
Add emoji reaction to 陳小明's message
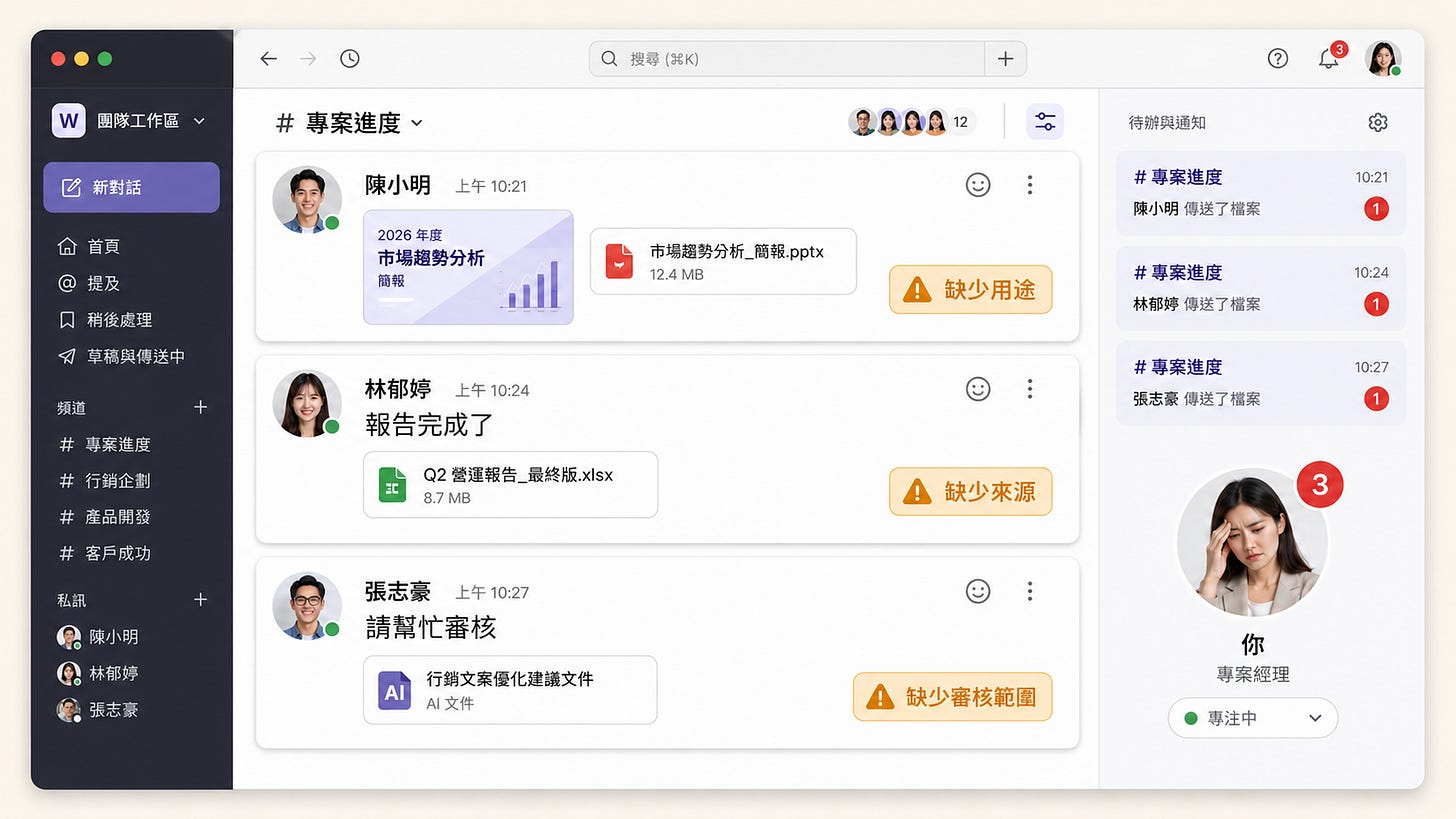coord(978,184)
